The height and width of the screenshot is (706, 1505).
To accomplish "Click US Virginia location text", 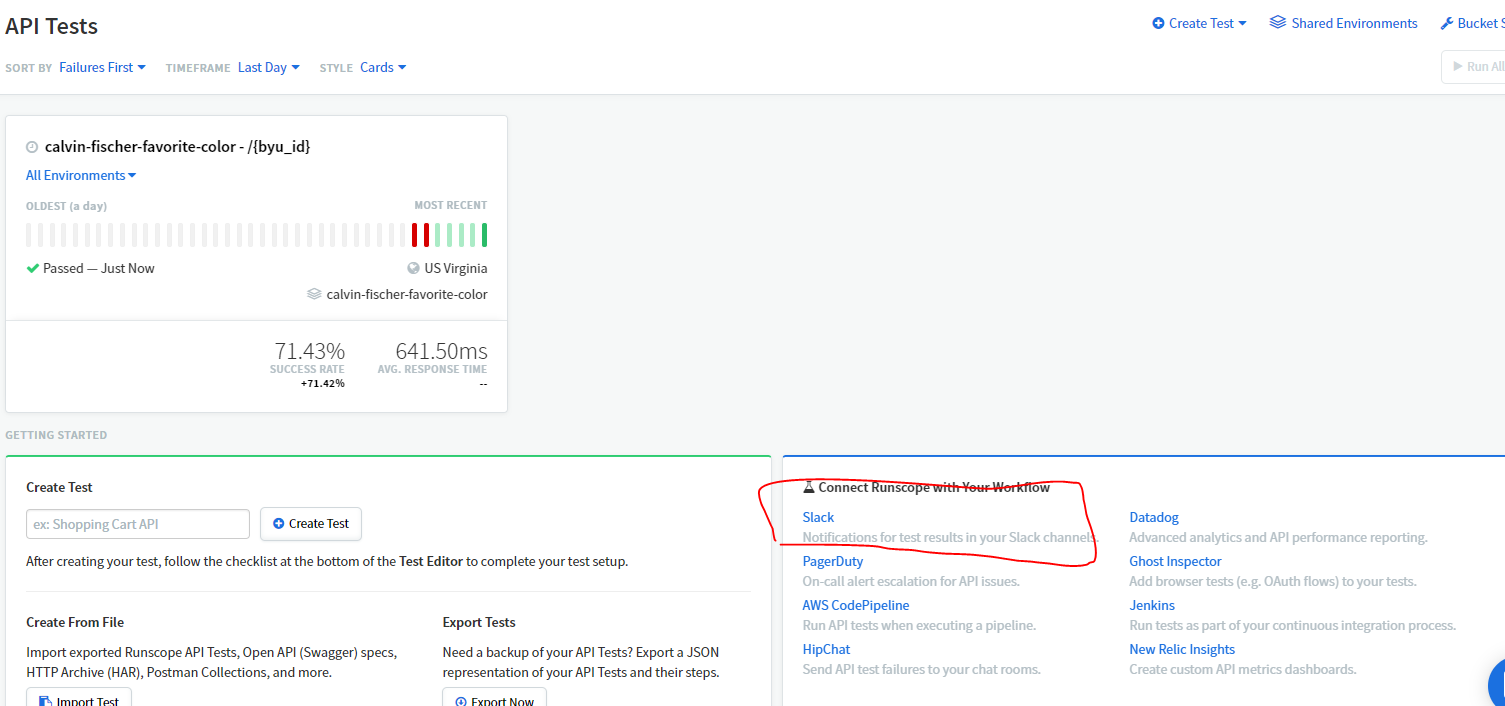I will coord(456,268).
